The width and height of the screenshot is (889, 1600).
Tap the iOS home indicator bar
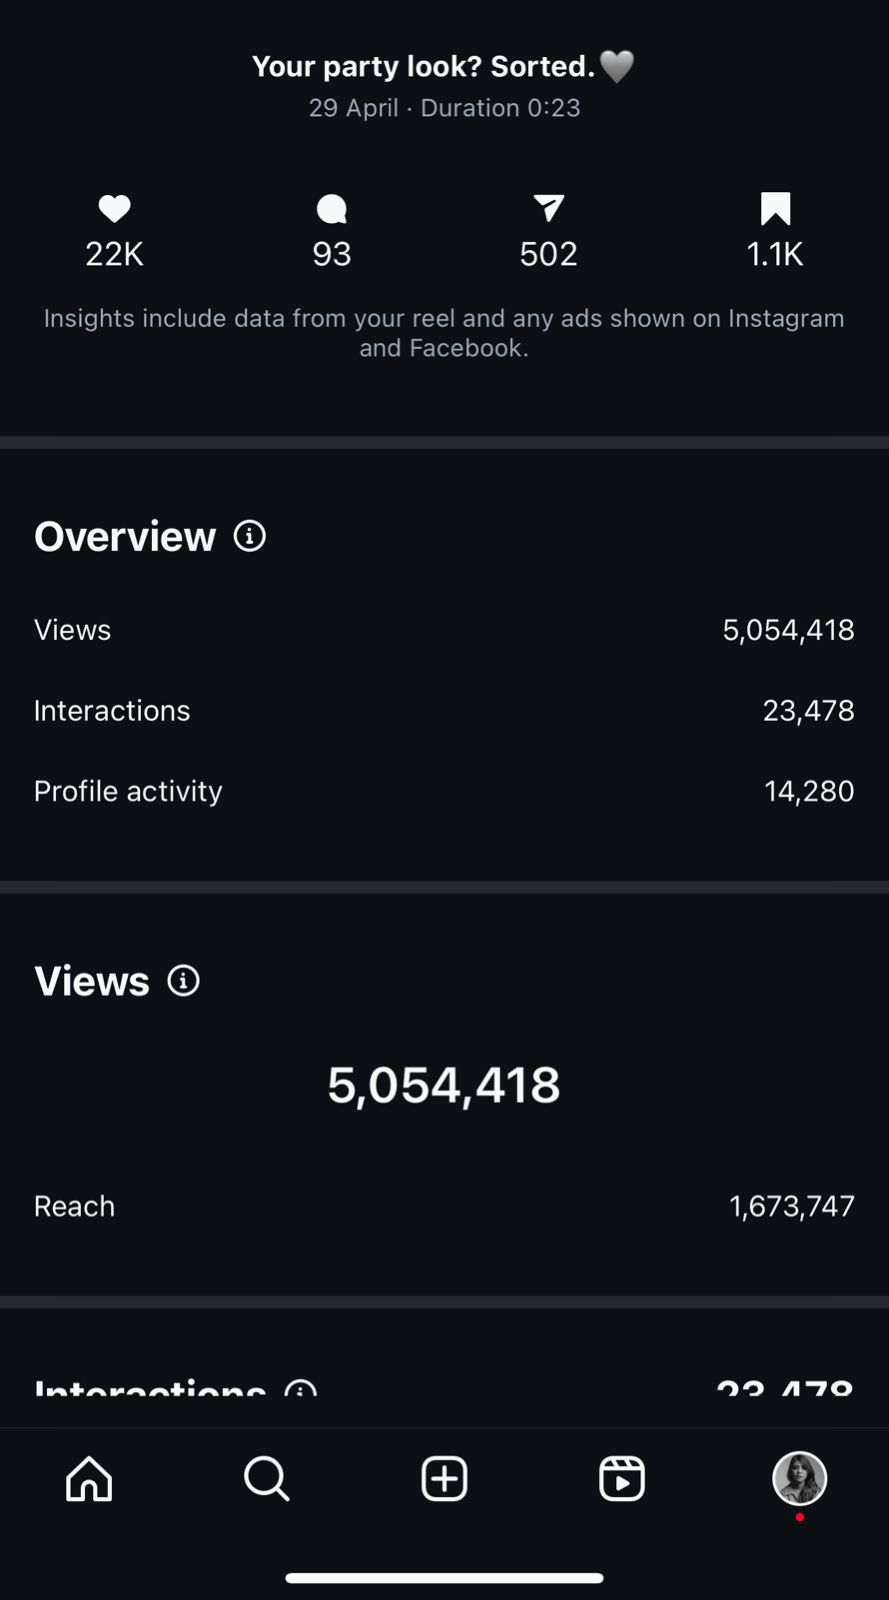pyautogui.click(x=444, y=1578)
